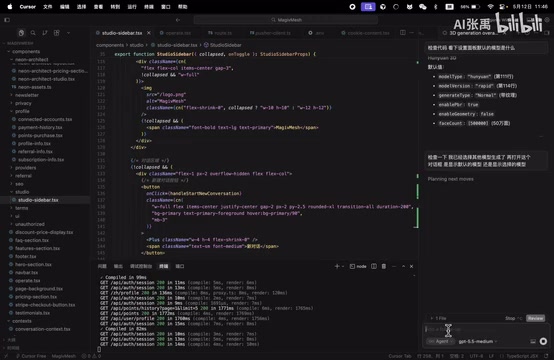The image size is (554, 360).
Task: Toggle the primary sidebar visibility icon
Action: point(7,20)
